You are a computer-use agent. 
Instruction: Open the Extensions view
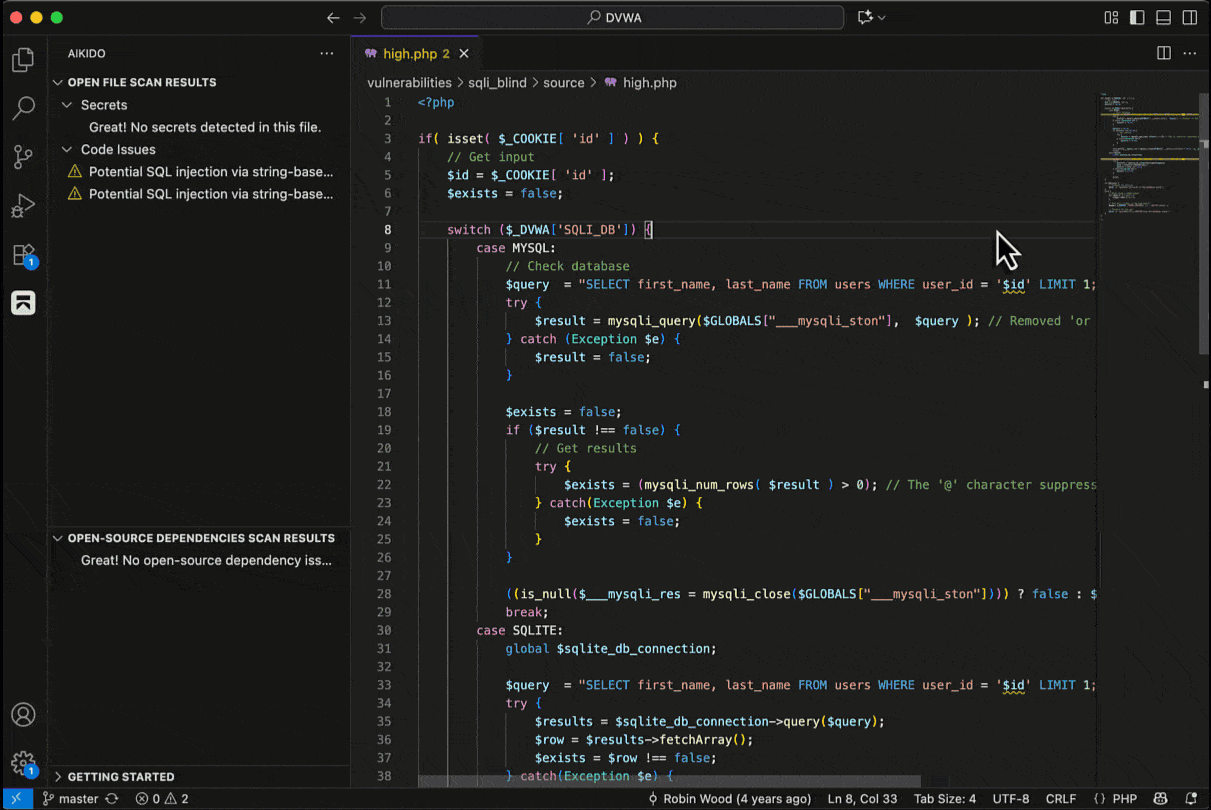click(23, 254)
